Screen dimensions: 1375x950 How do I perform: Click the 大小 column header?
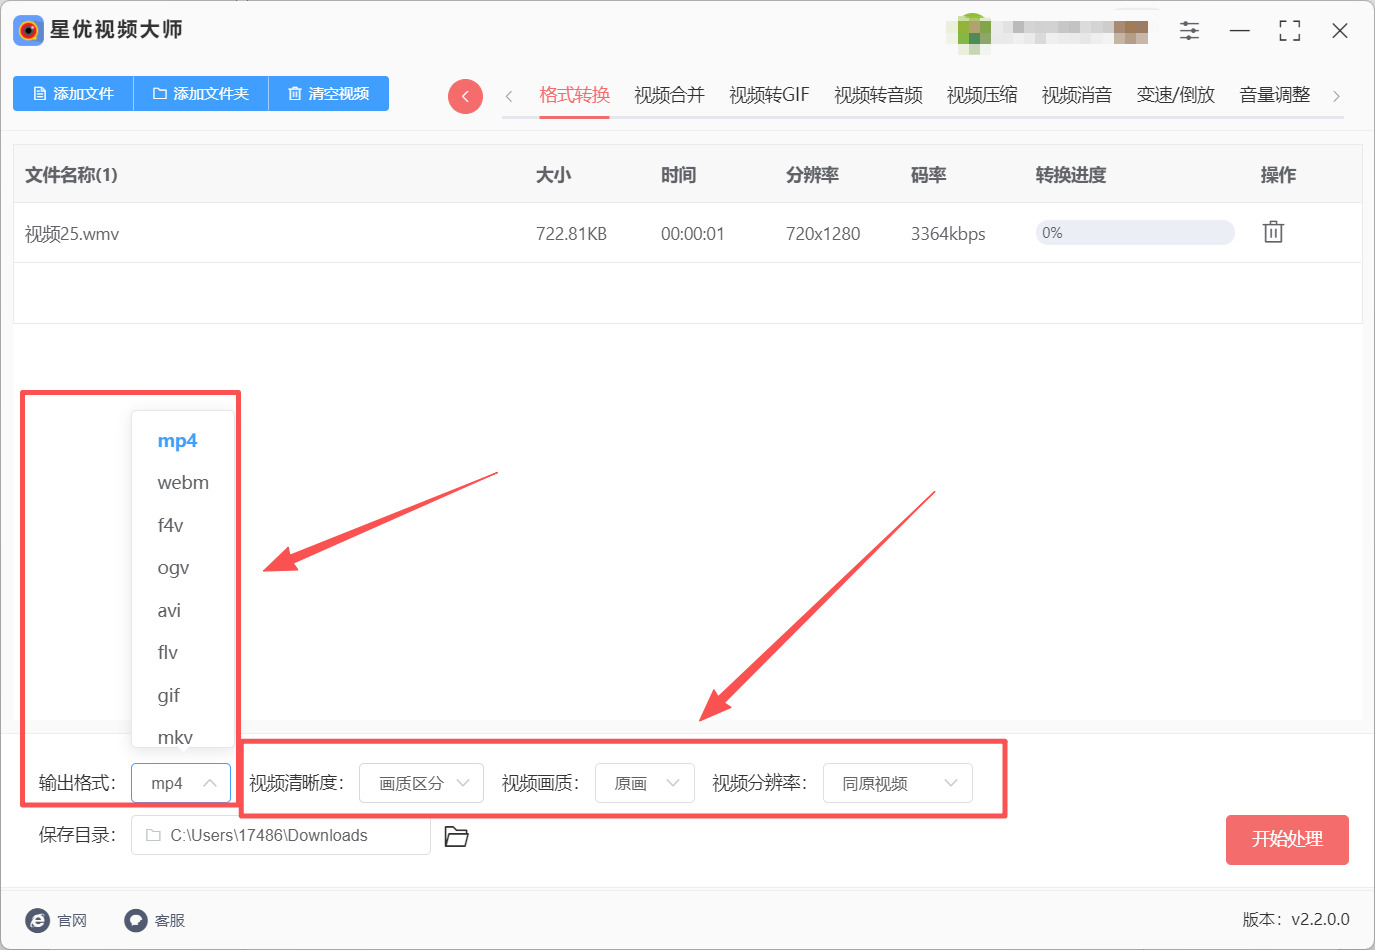click(553, 175)
